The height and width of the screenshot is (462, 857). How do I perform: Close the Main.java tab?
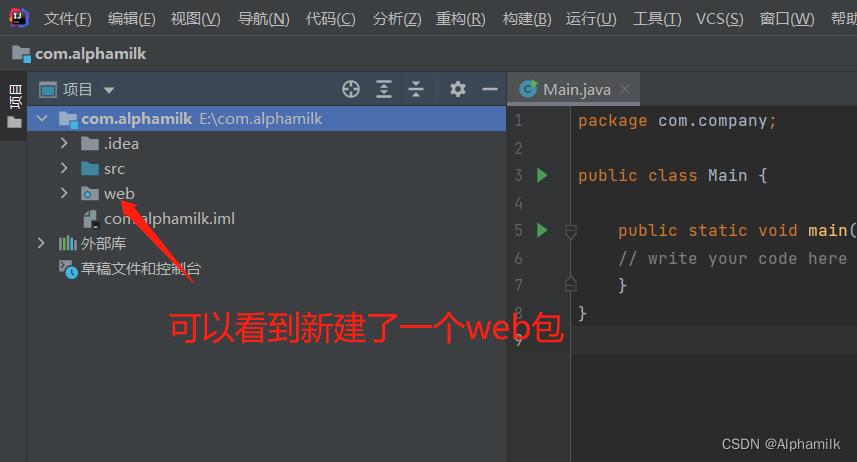coord(625,89)
